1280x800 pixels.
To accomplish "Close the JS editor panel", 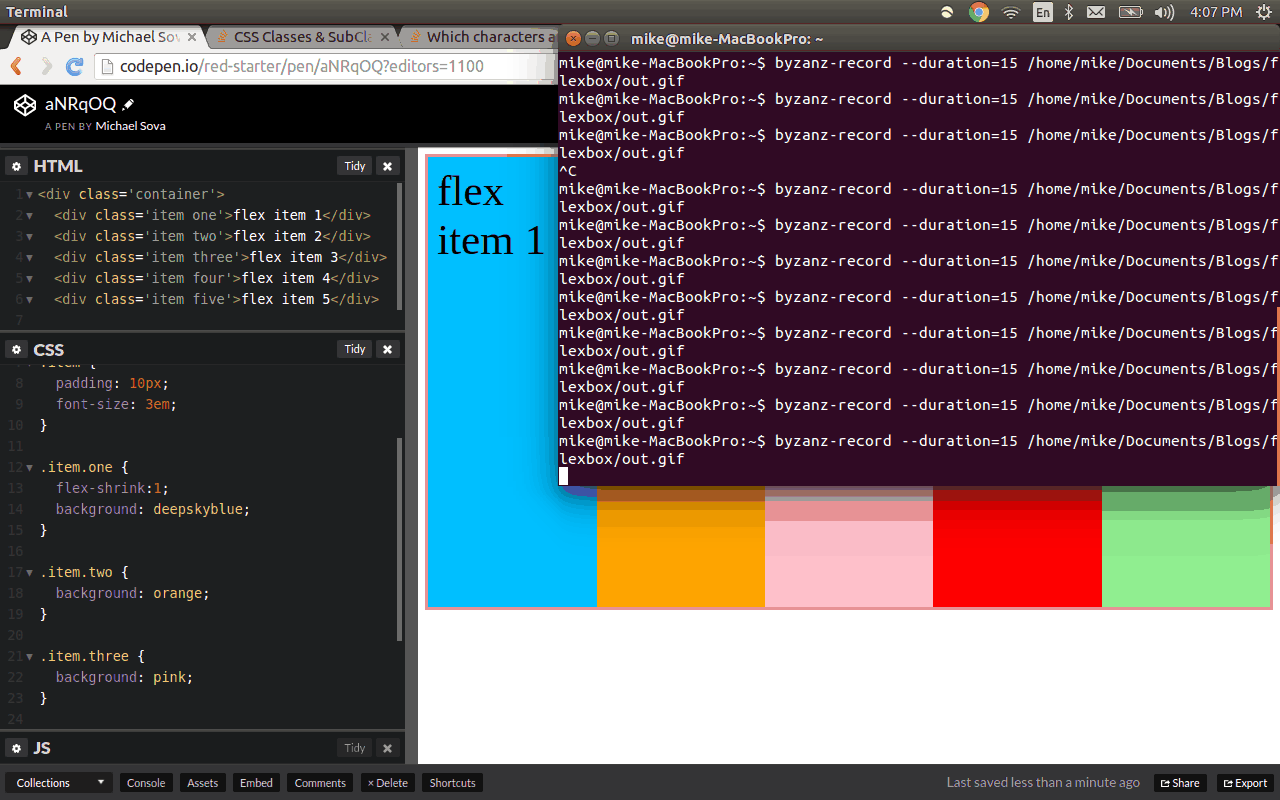I will (x=388, y=748).
